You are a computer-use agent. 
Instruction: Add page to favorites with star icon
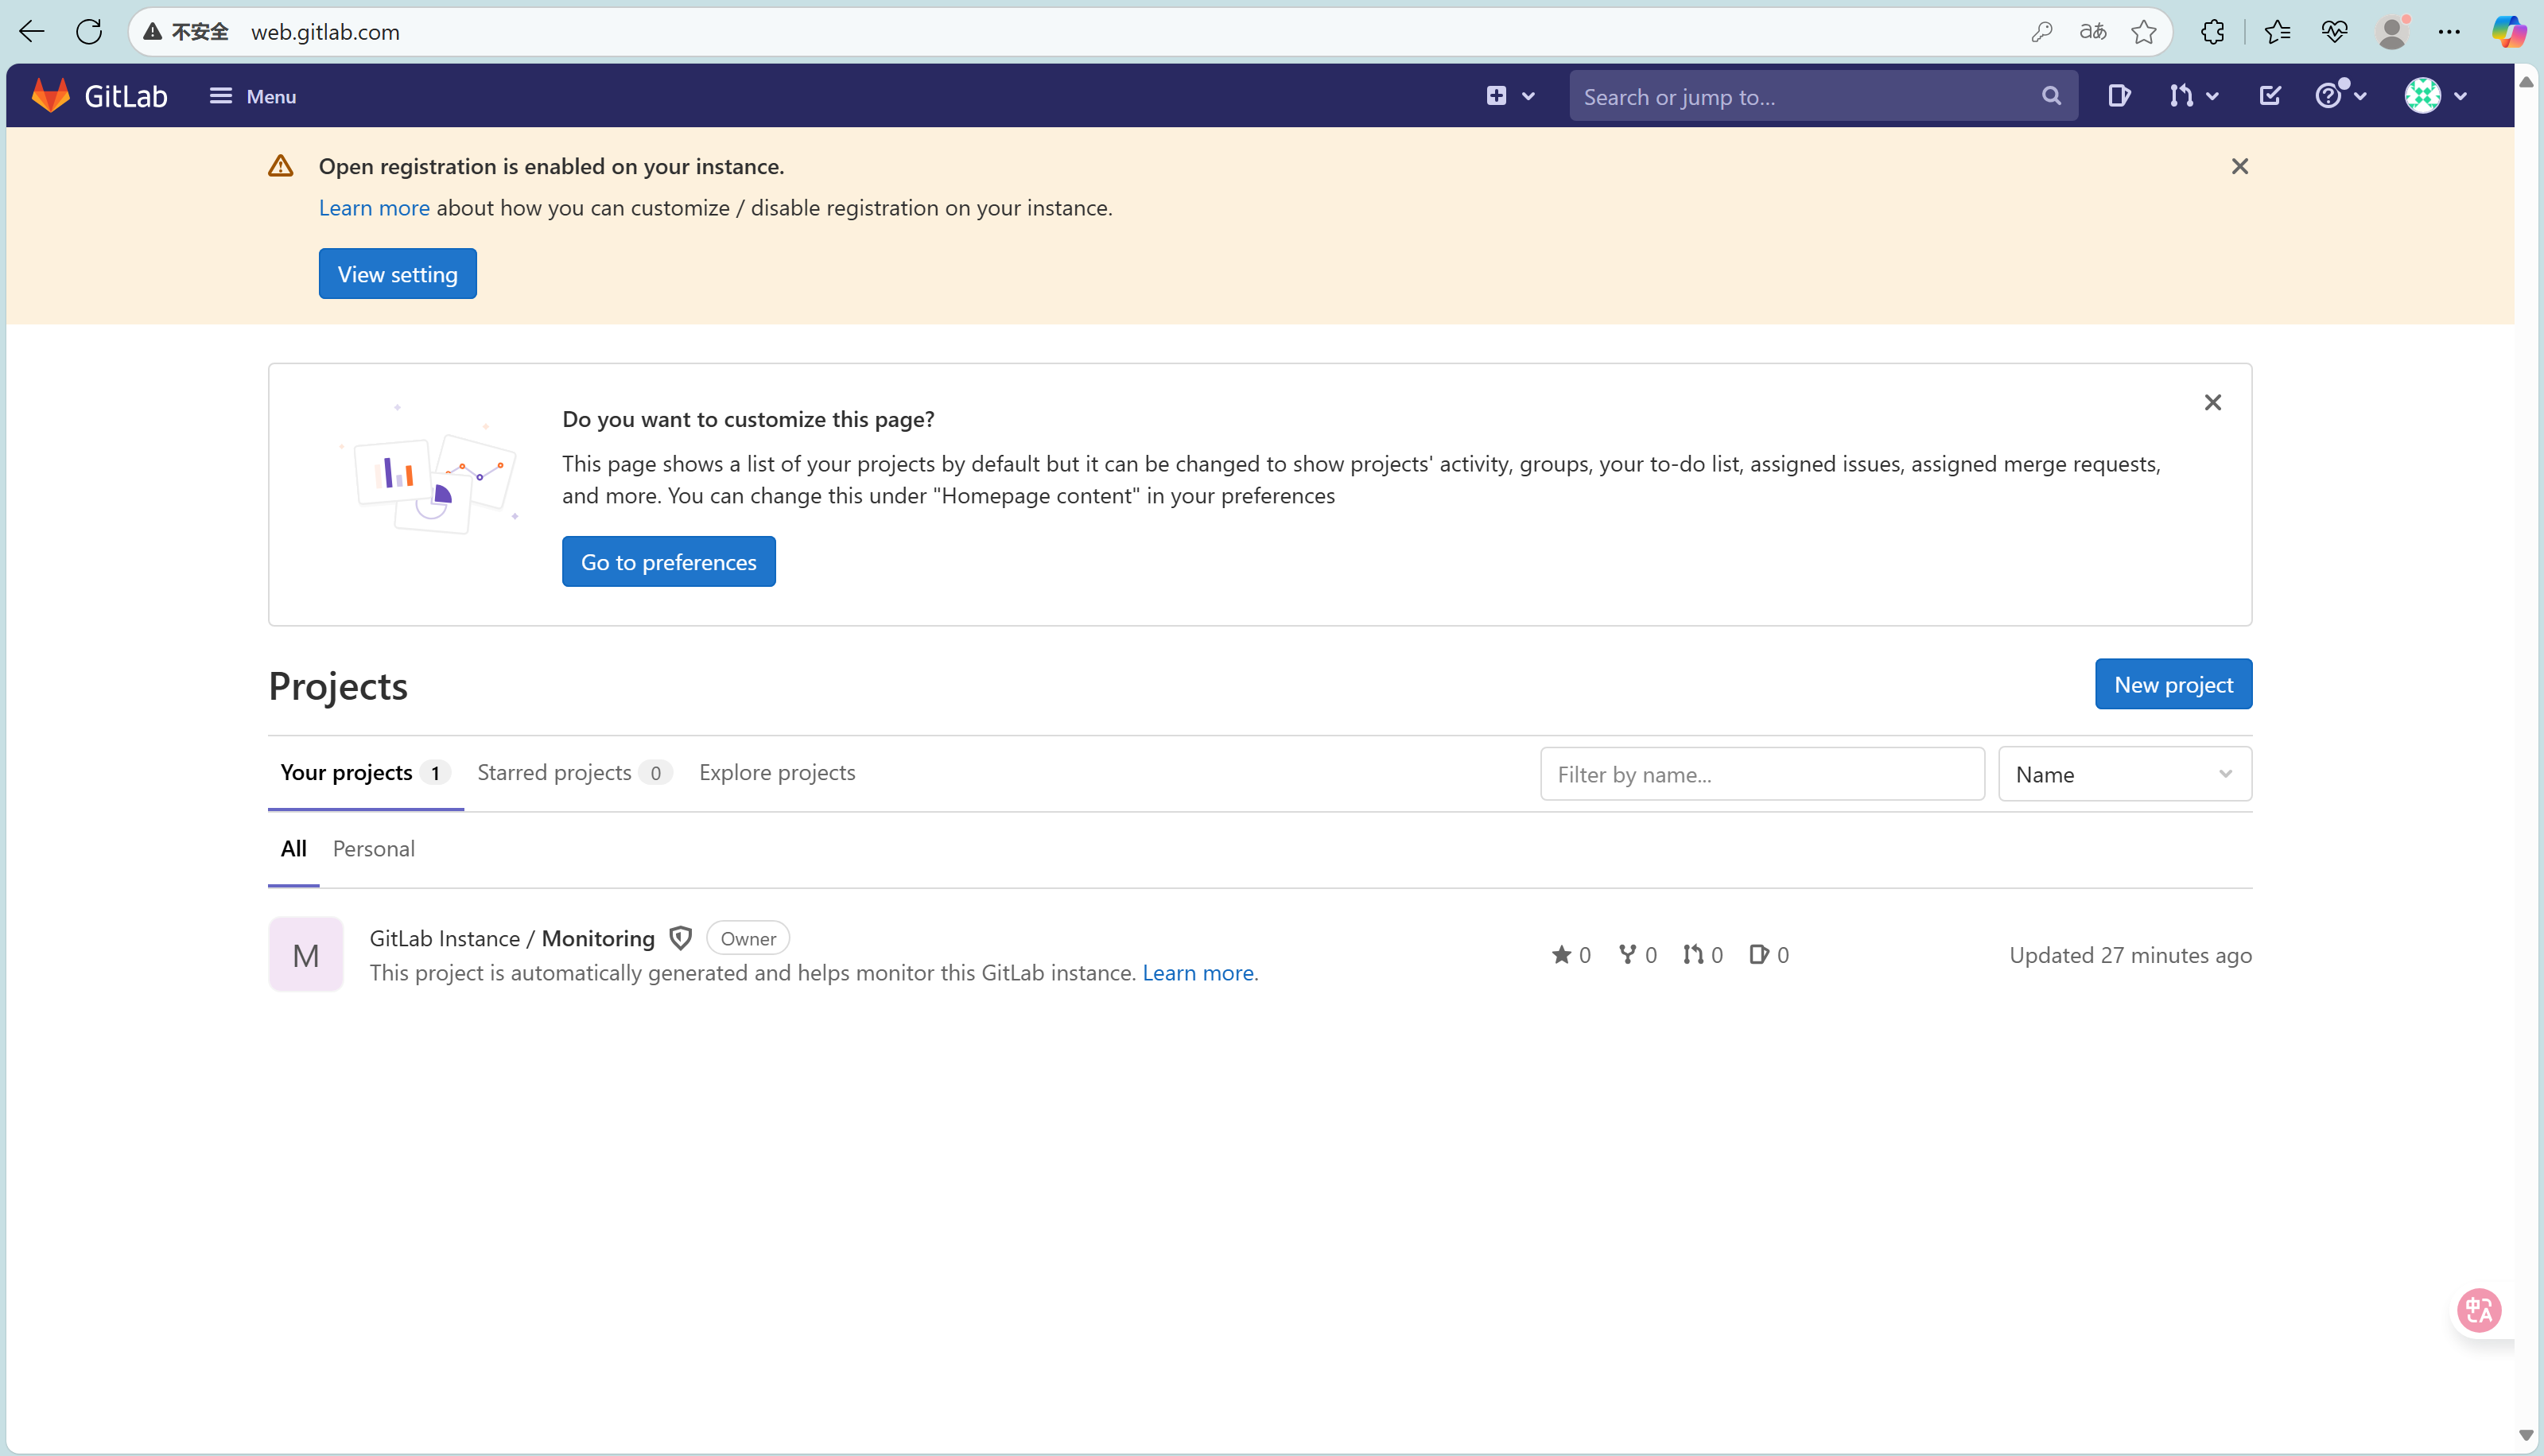tap(2144, 32)
